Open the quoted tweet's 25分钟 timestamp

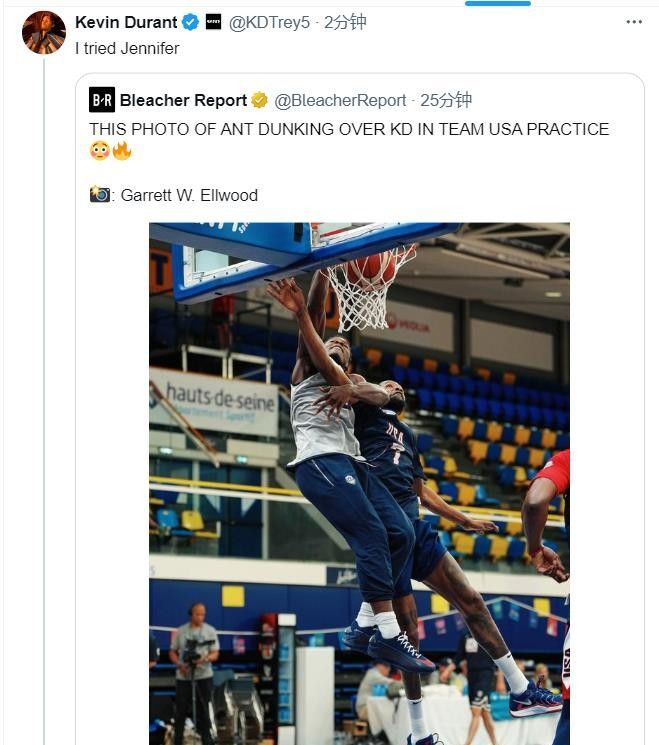446,100
